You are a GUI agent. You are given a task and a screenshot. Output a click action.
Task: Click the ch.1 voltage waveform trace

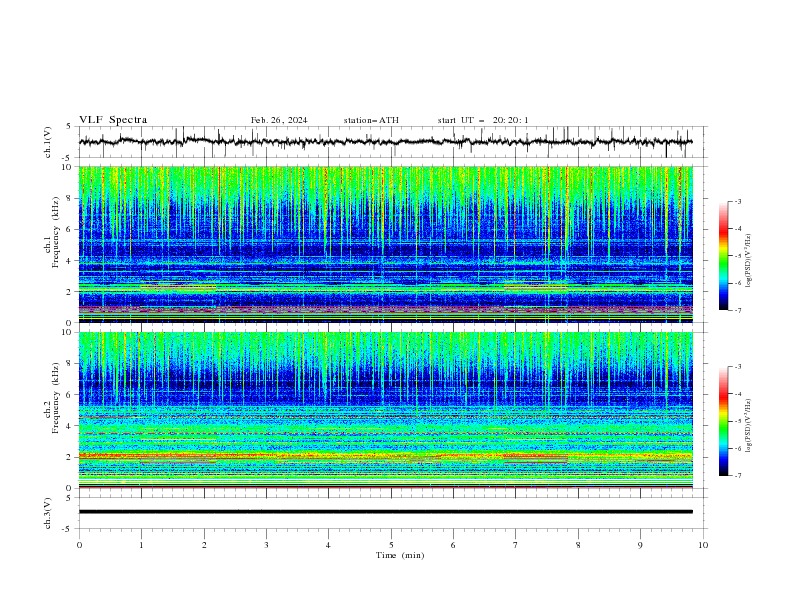click(x=386, y=142)
